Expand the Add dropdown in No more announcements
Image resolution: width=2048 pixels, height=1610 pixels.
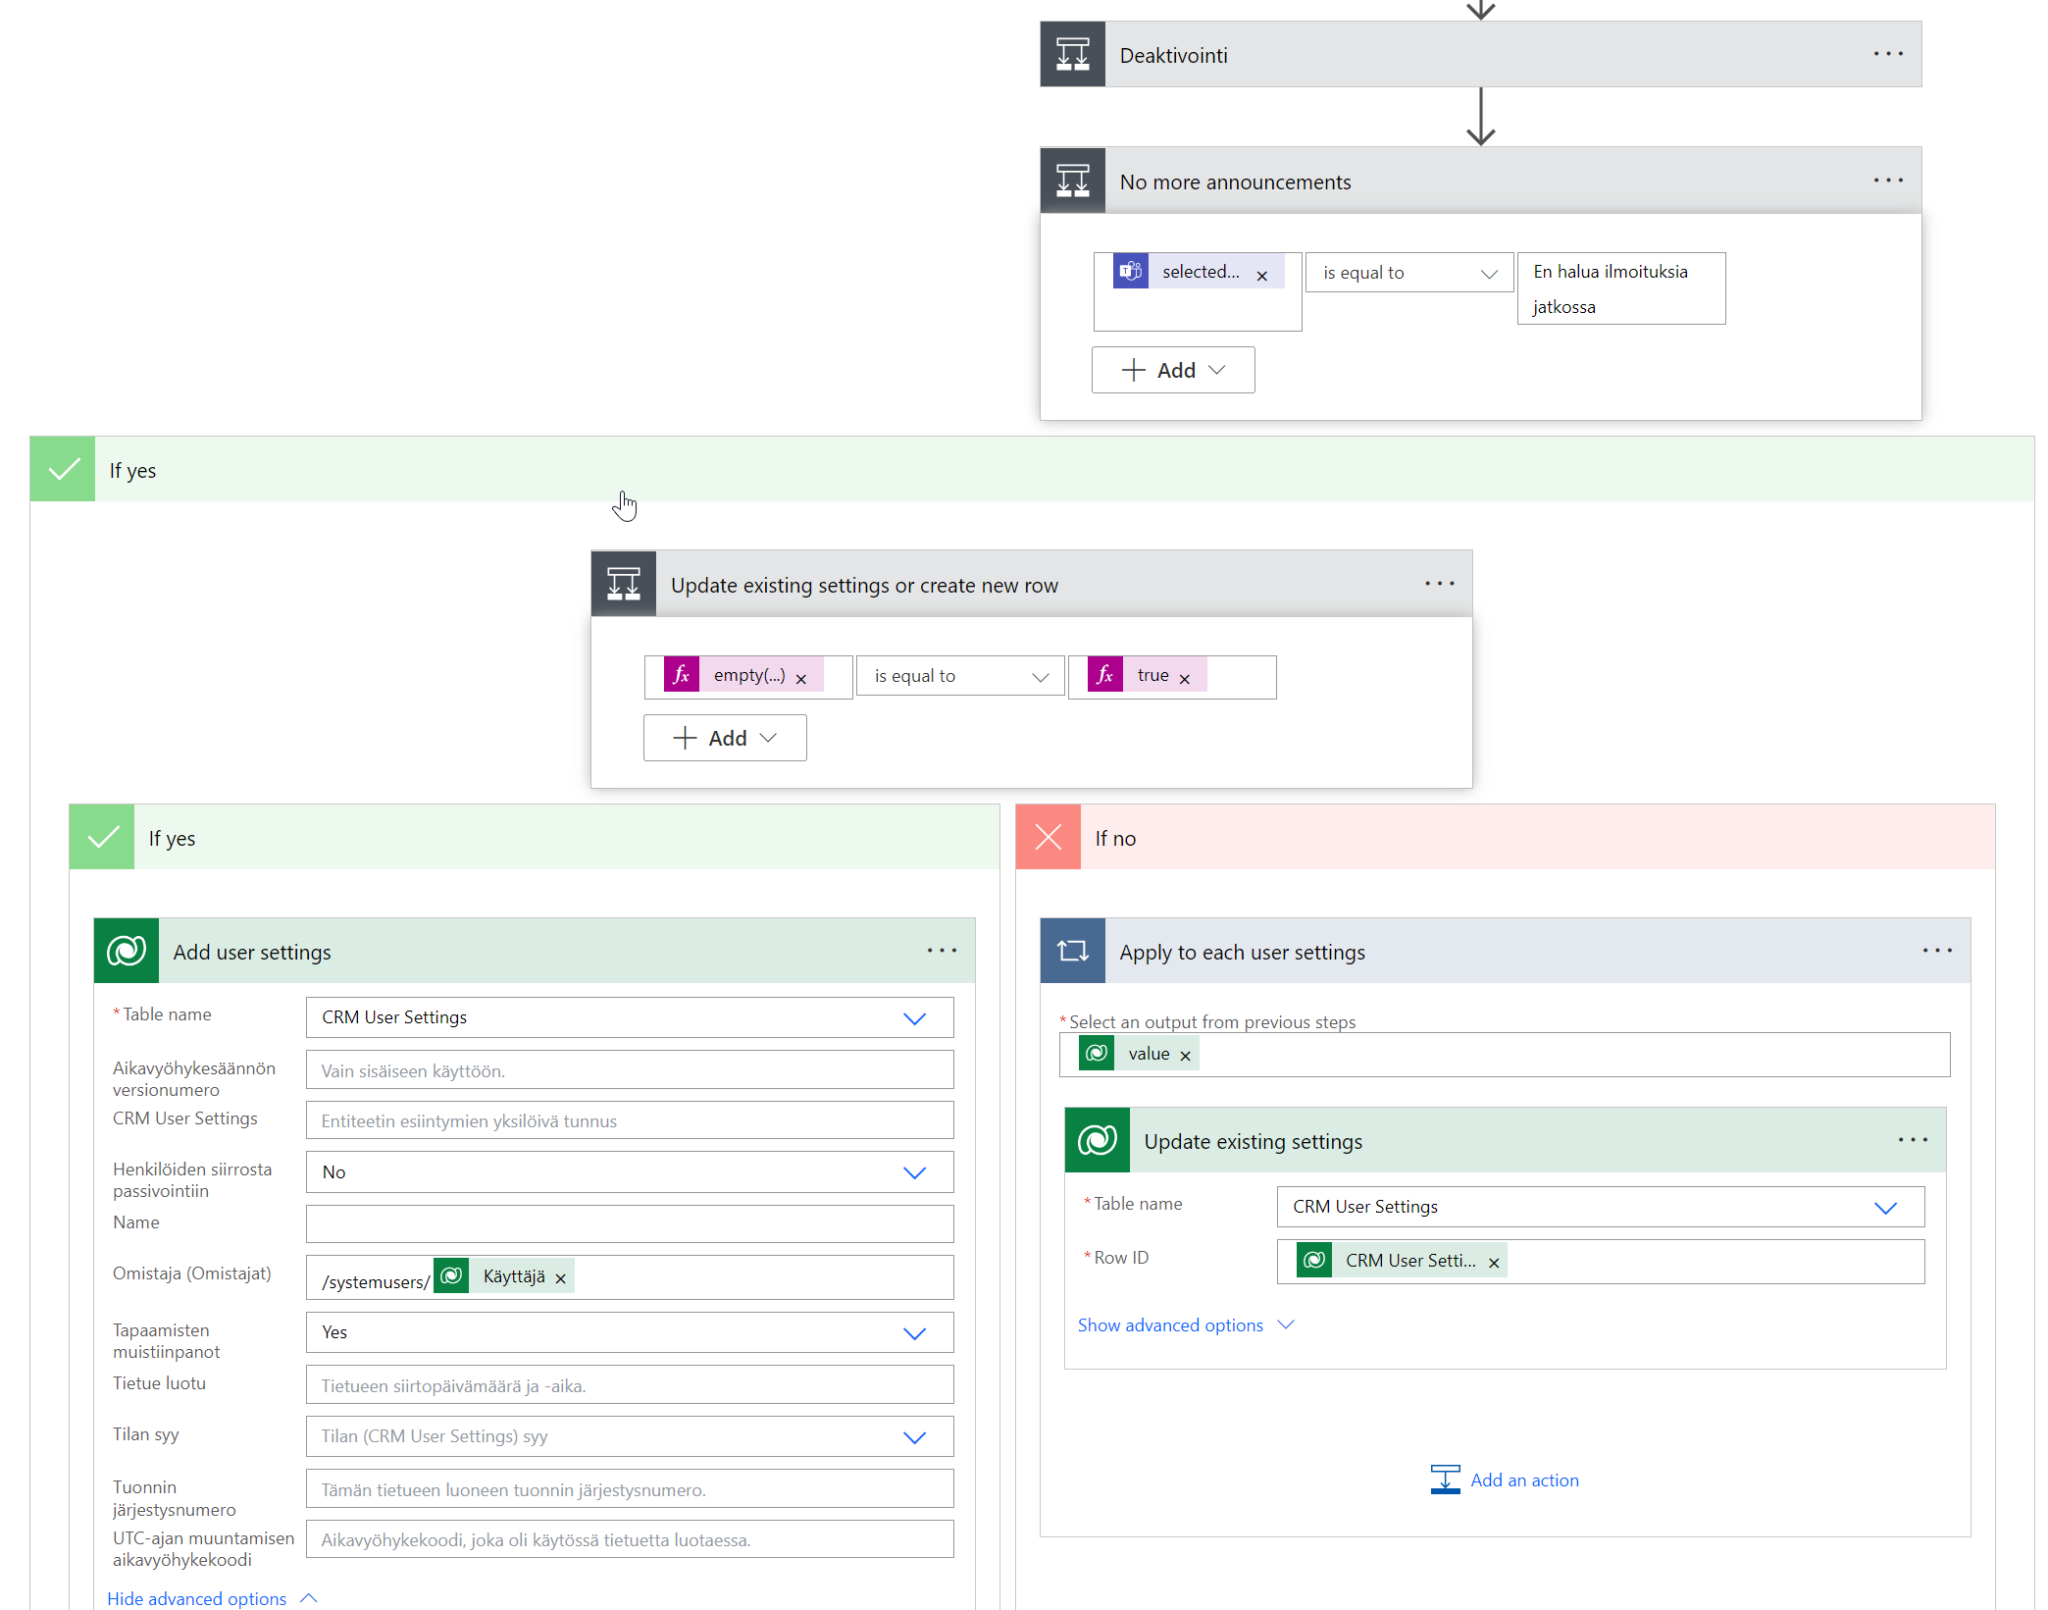coord(1172,370)
